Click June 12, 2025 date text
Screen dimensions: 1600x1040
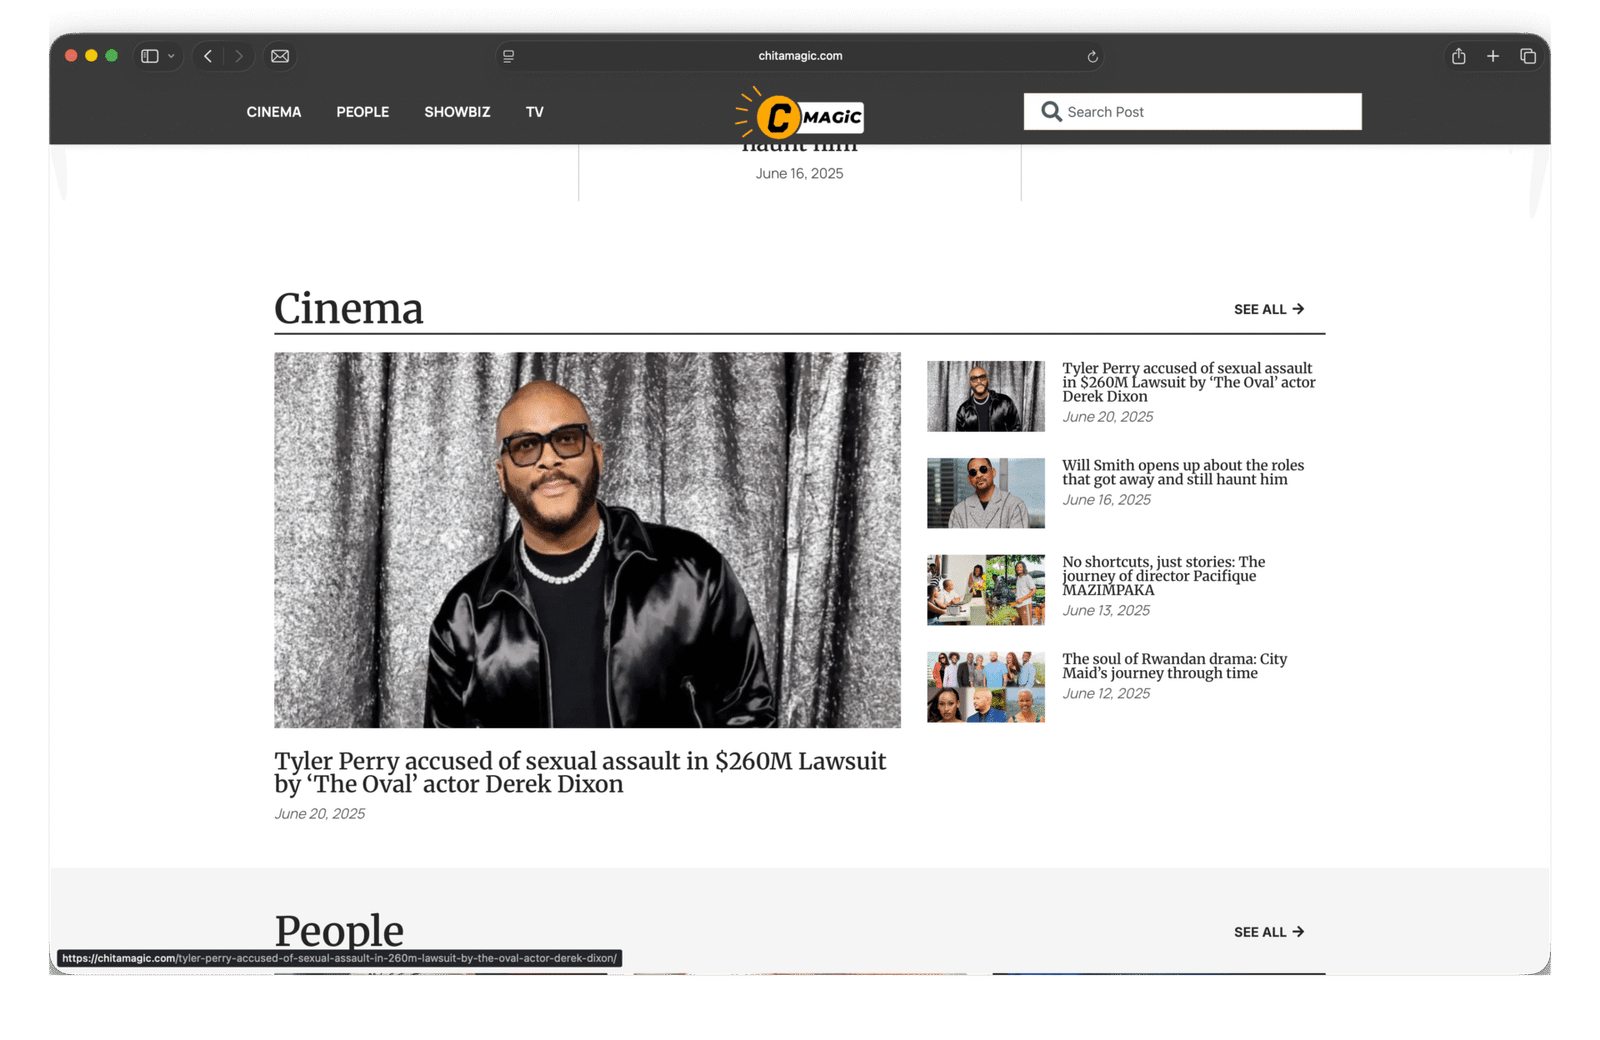point(1106,693)
